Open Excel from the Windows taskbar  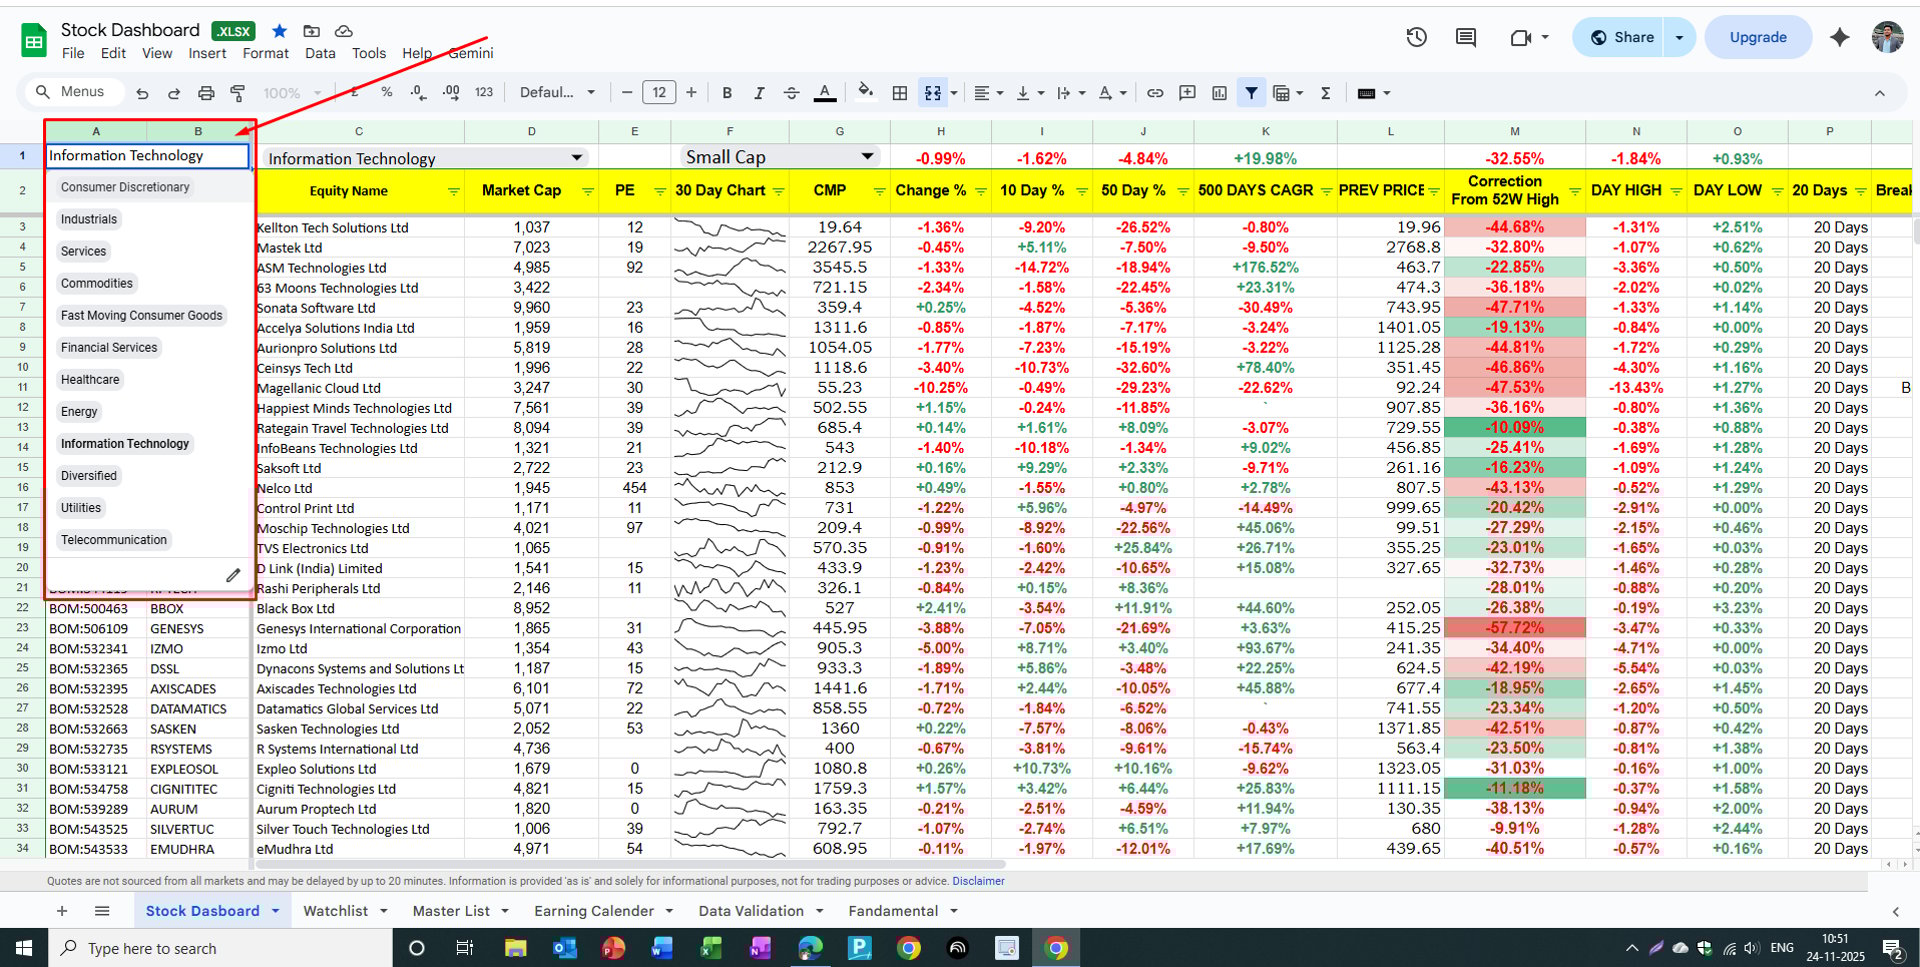click(711, 948)
